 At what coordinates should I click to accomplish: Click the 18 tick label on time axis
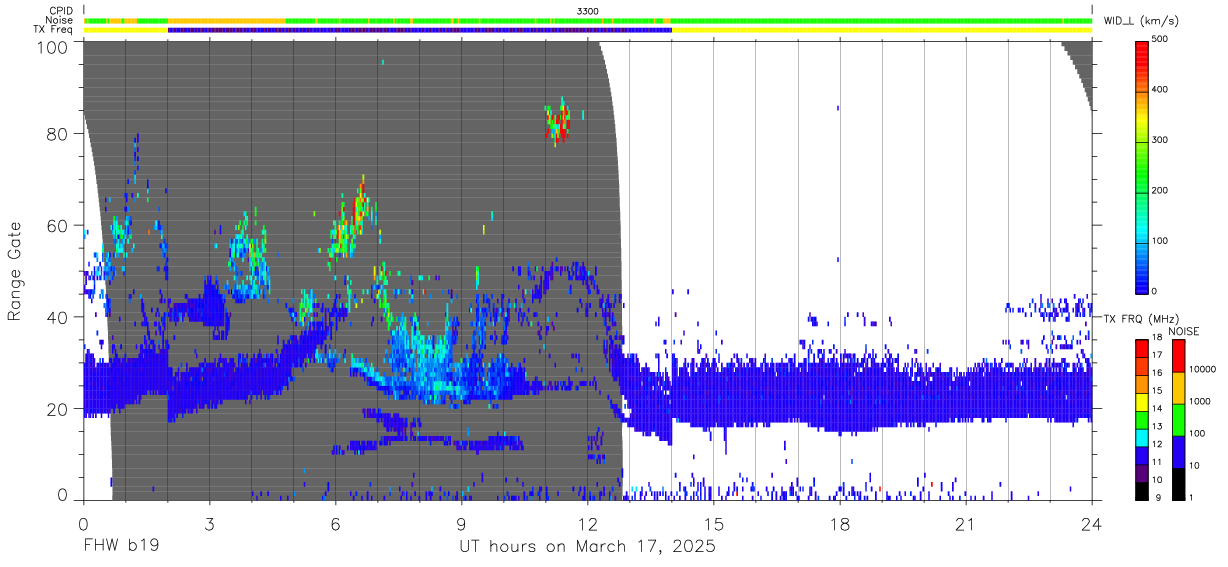coord(840,525)
